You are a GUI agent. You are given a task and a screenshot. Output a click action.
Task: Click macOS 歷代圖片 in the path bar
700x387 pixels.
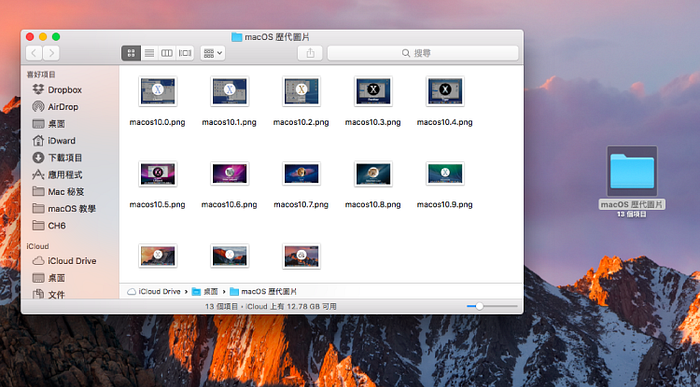click(263, 291)
